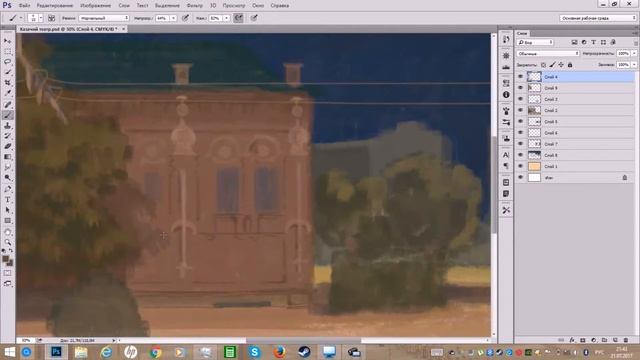Toggle lock all option
640x360 pixels.
tap(570, 65)
